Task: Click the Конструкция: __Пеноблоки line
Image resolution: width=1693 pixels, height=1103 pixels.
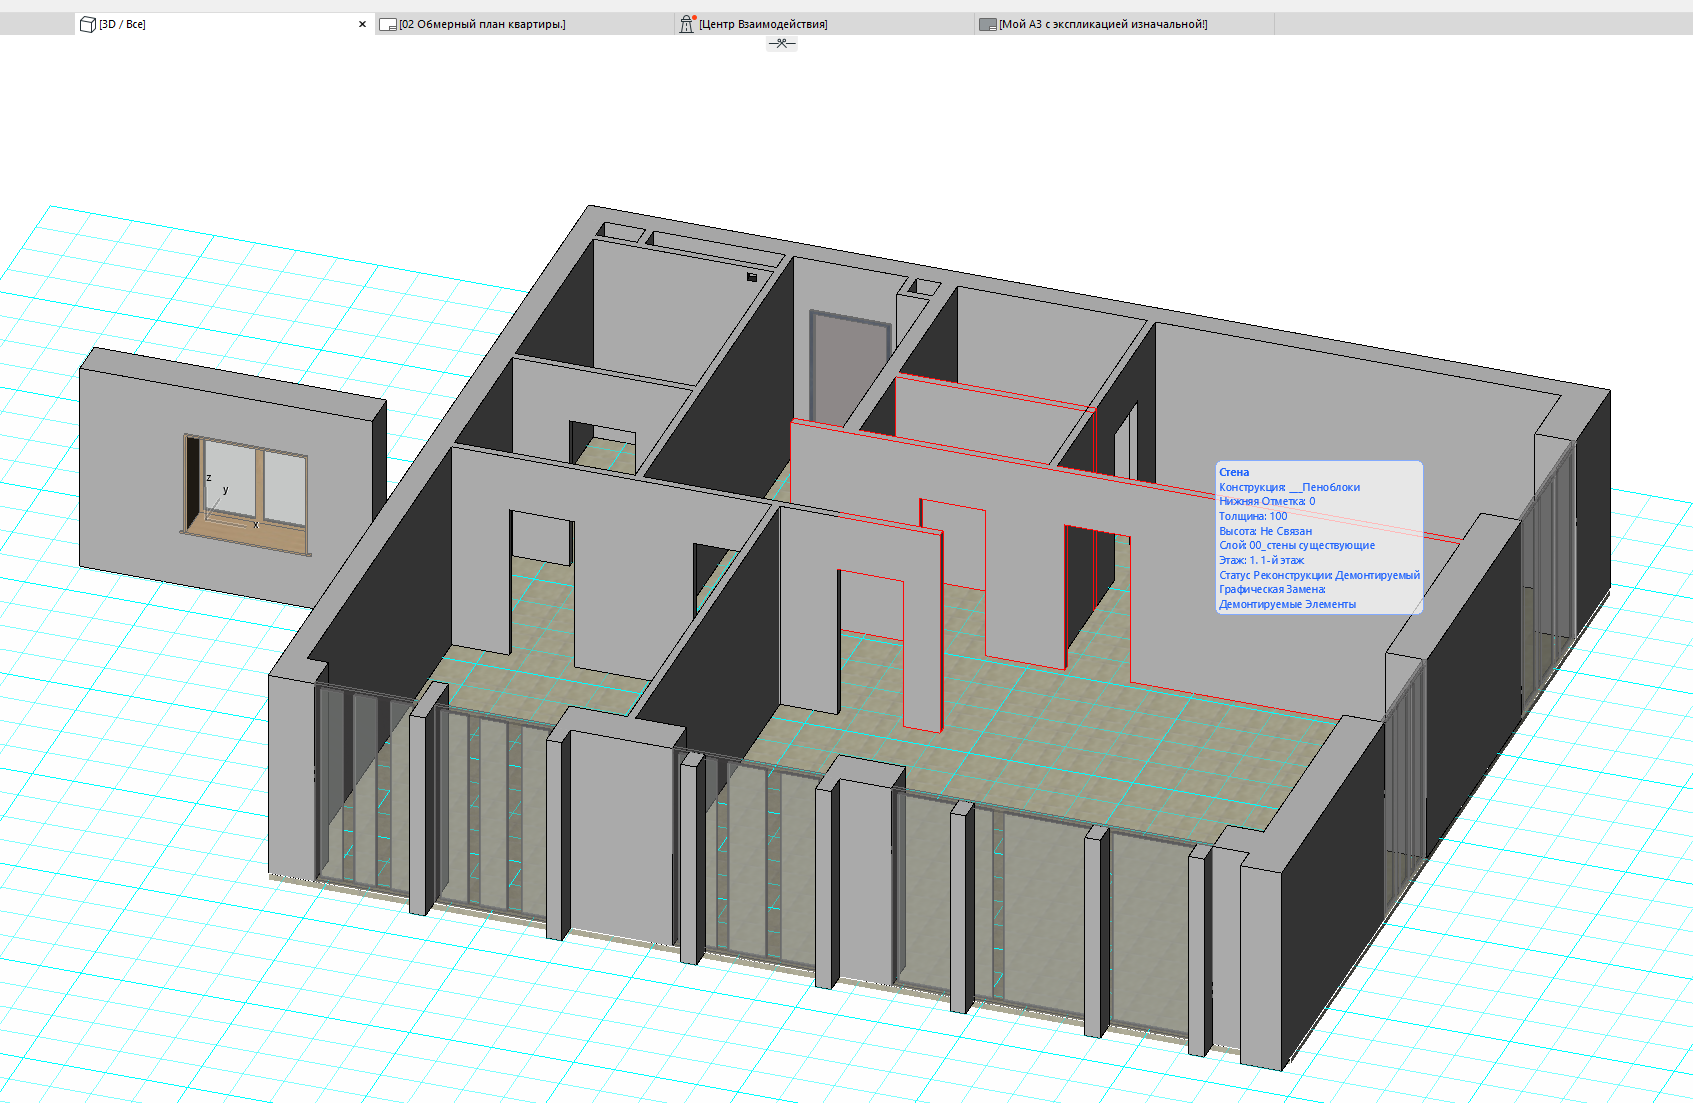Action: pos(1289,487)
